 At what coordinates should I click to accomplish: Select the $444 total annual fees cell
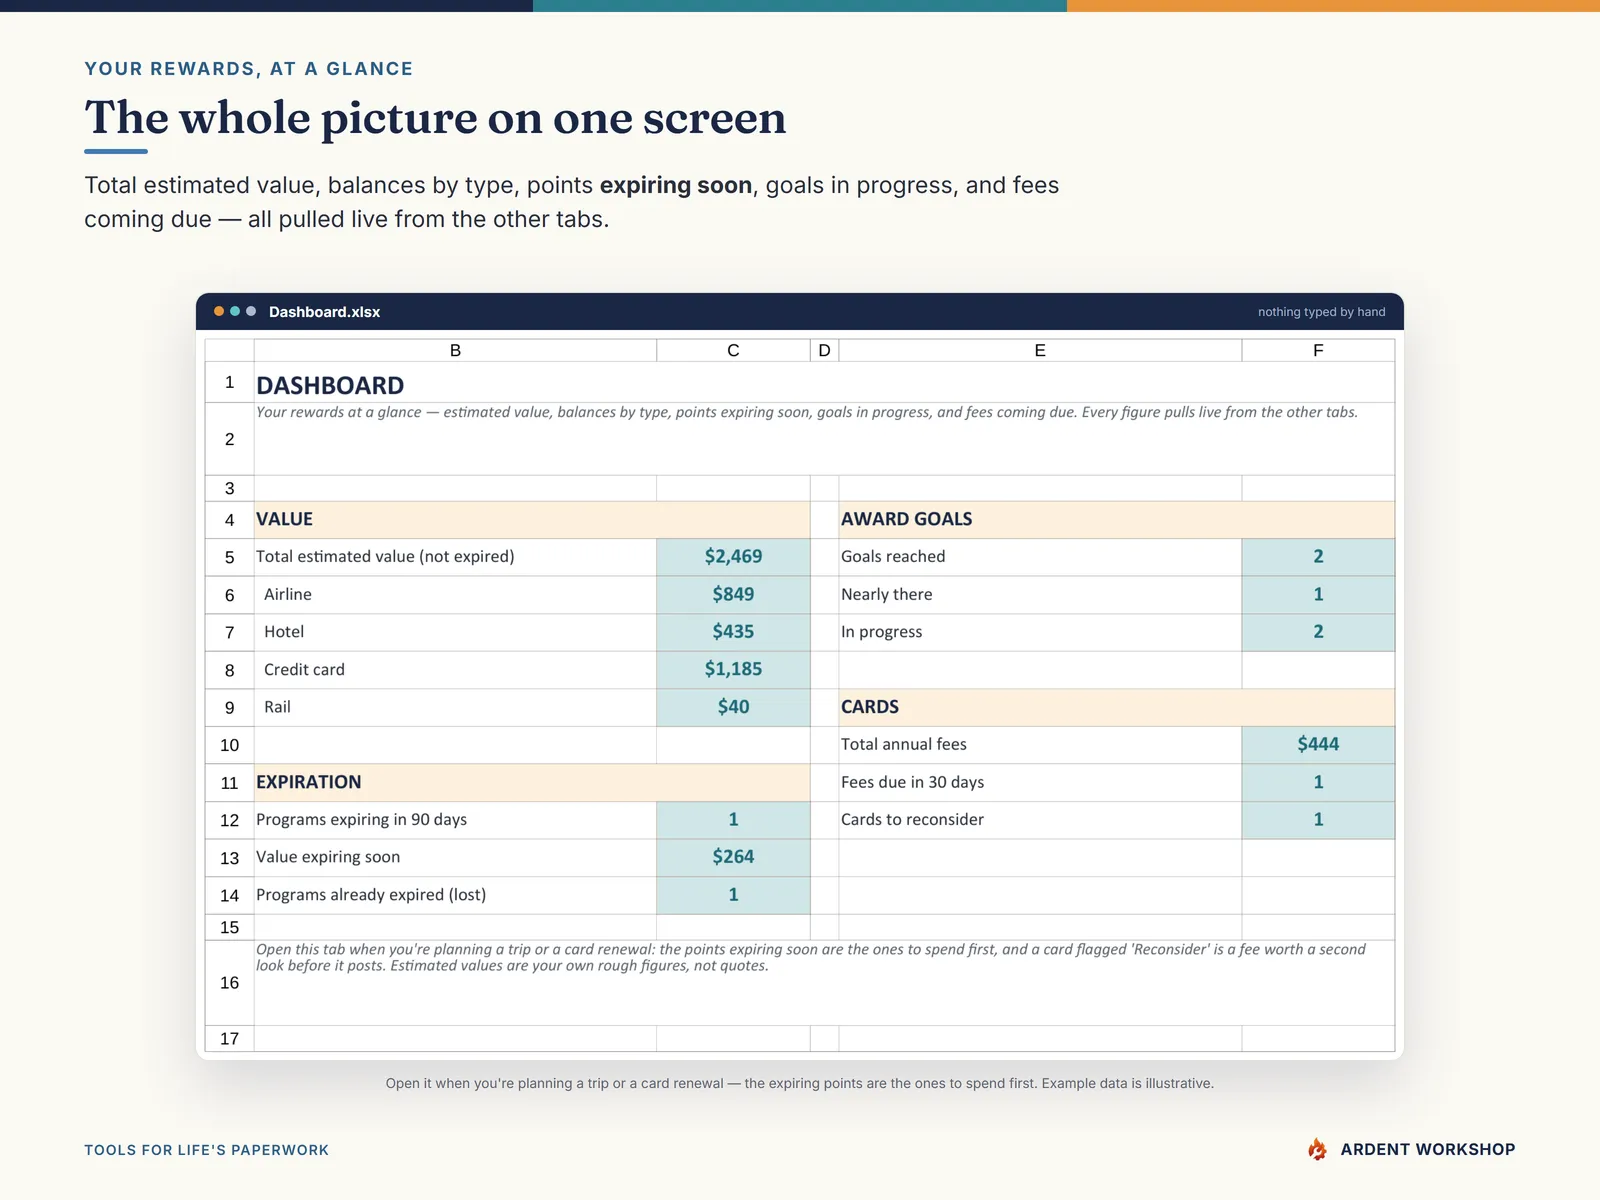1318,745
